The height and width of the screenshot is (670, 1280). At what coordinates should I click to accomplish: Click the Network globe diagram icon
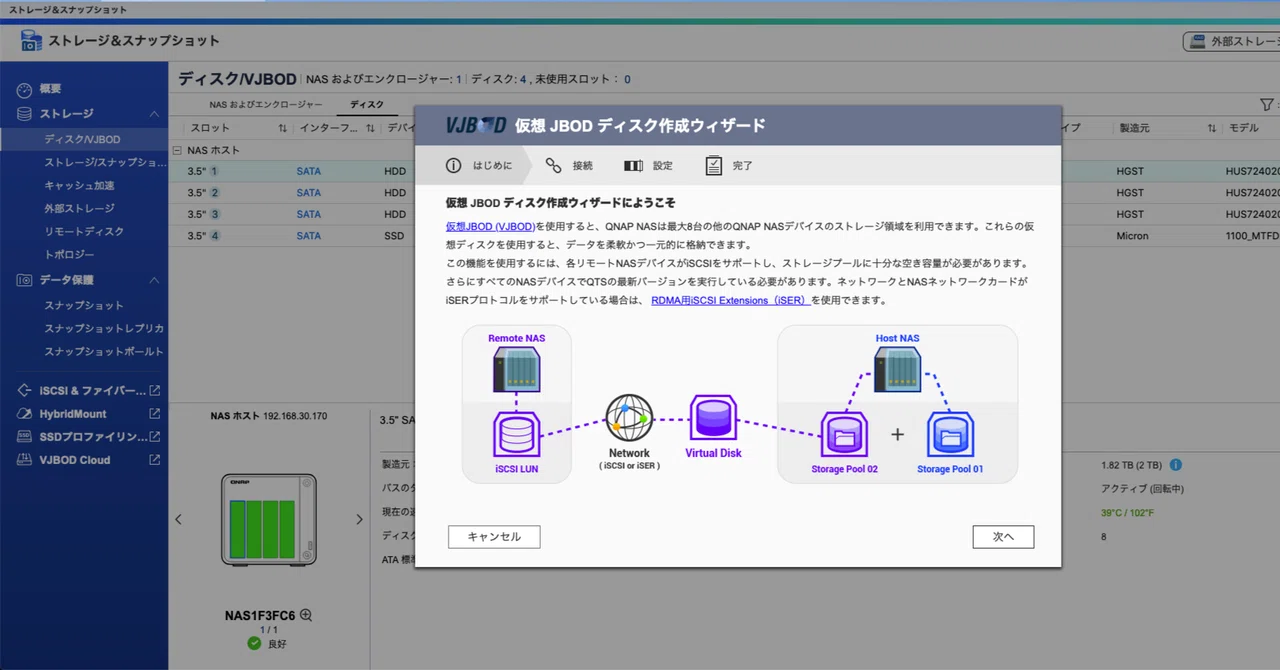point(629,418)
